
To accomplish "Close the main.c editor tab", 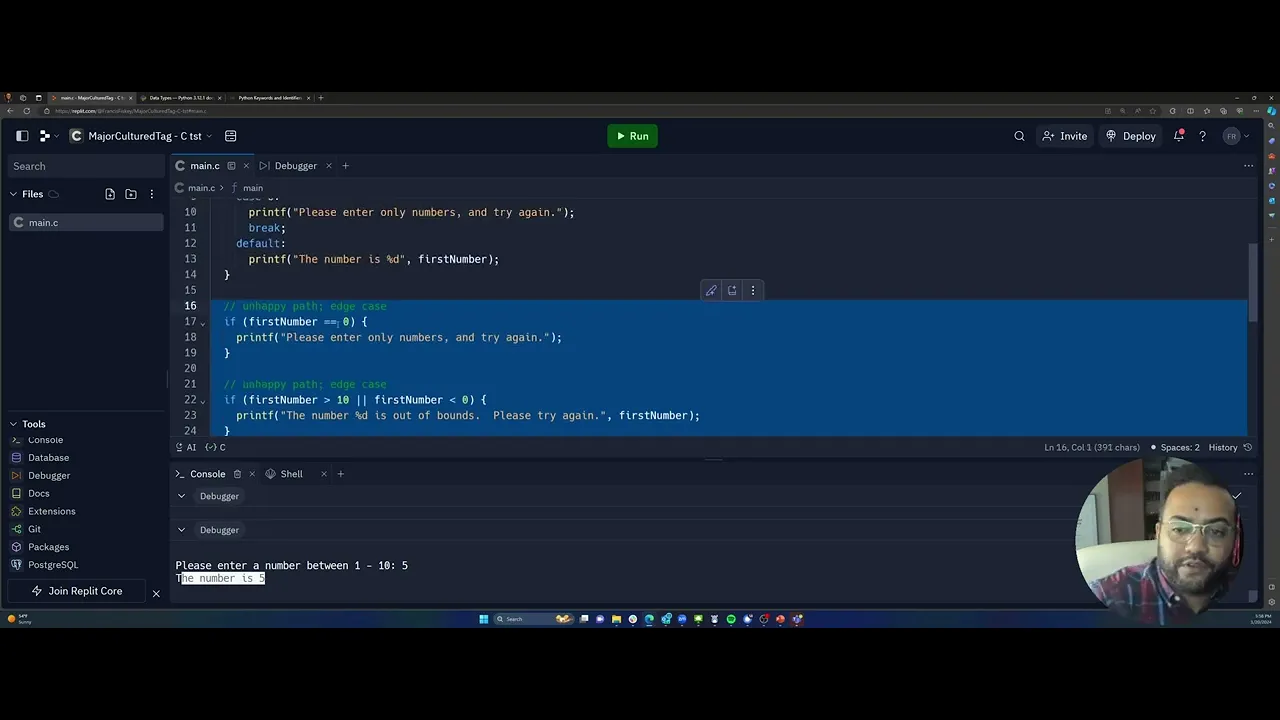I will tap(245, 166).
